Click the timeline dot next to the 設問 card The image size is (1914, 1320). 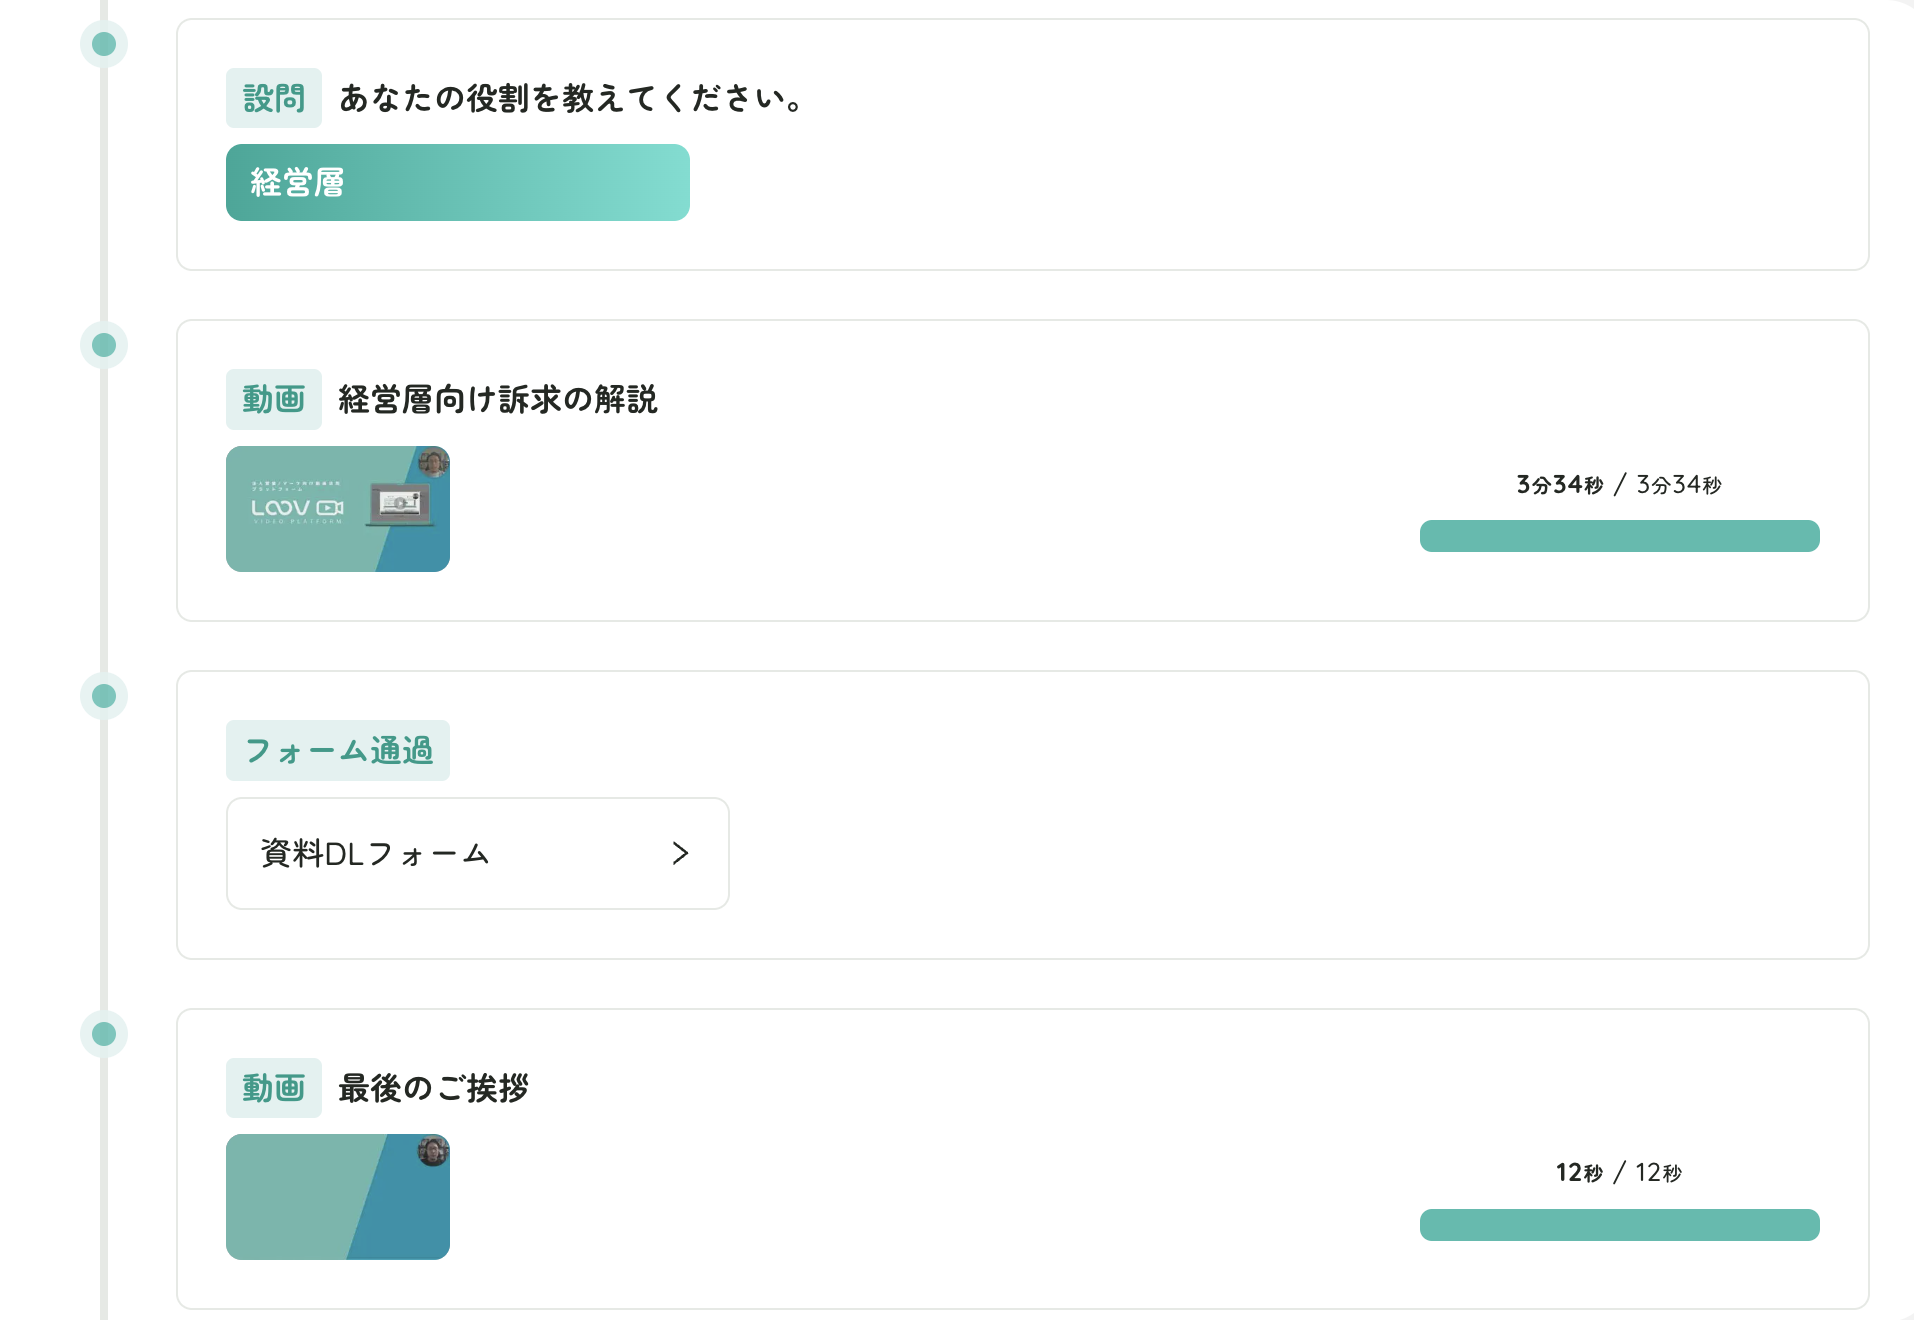(102, 44)
